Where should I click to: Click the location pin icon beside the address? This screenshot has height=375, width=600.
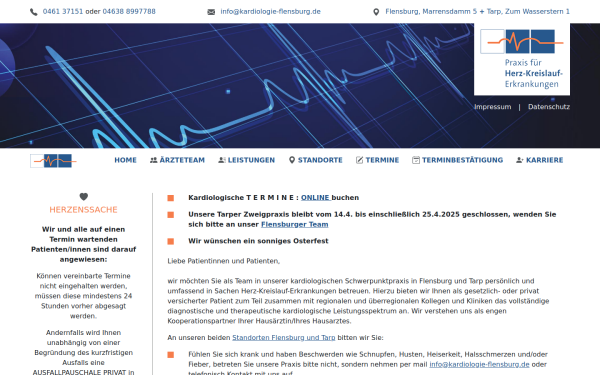coord(376,12)
